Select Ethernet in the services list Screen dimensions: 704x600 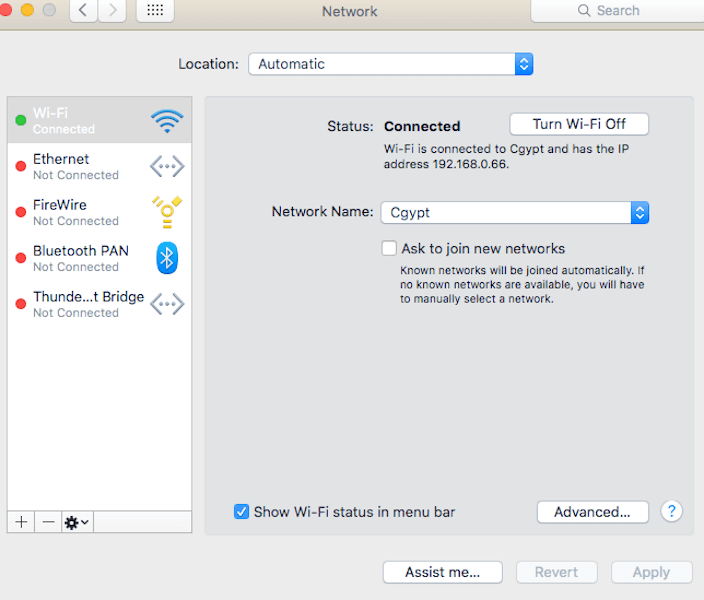point(76,166)
